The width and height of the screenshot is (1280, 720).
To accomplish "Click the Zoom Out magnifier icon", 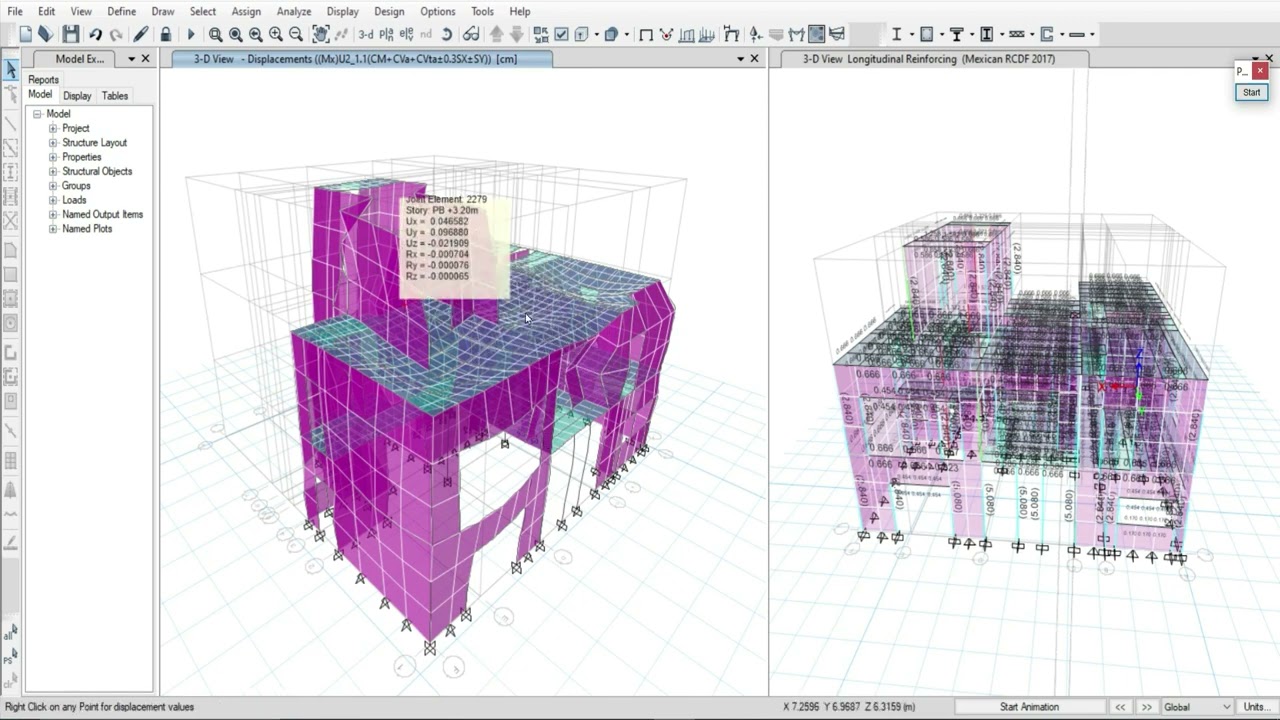I will pos(296,34).
